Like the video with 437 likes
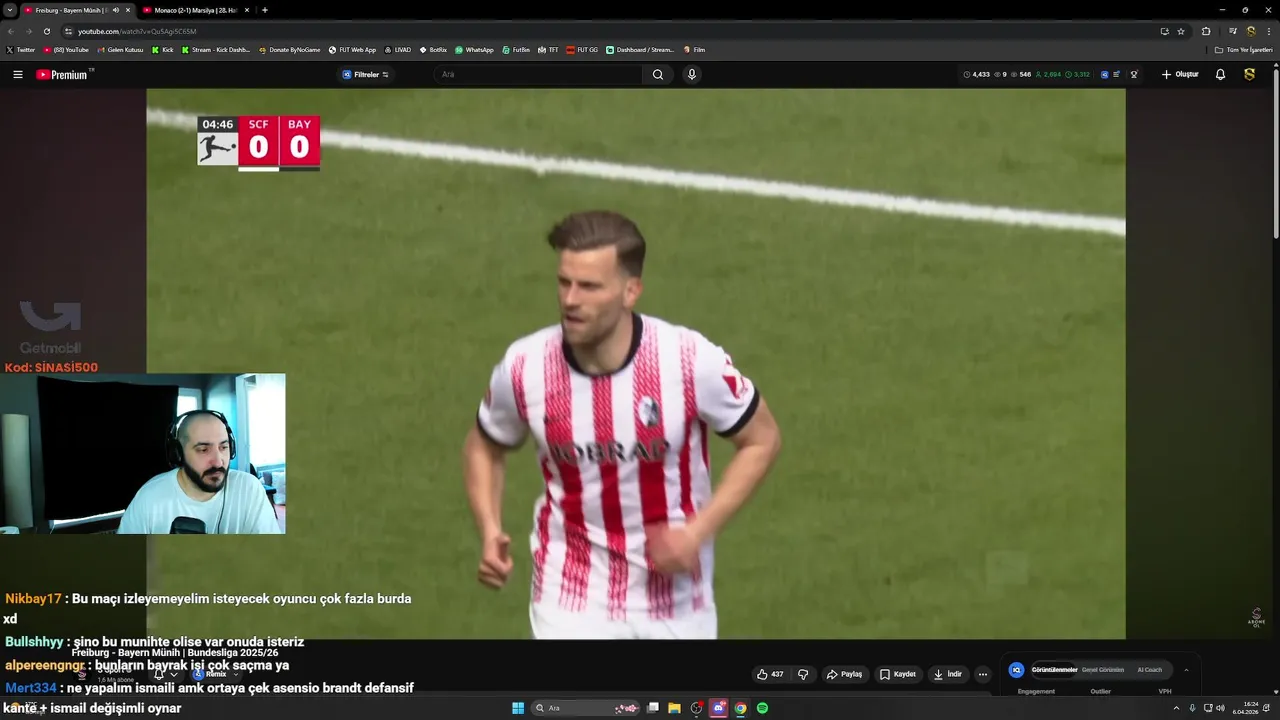 [x=770, y=674]
